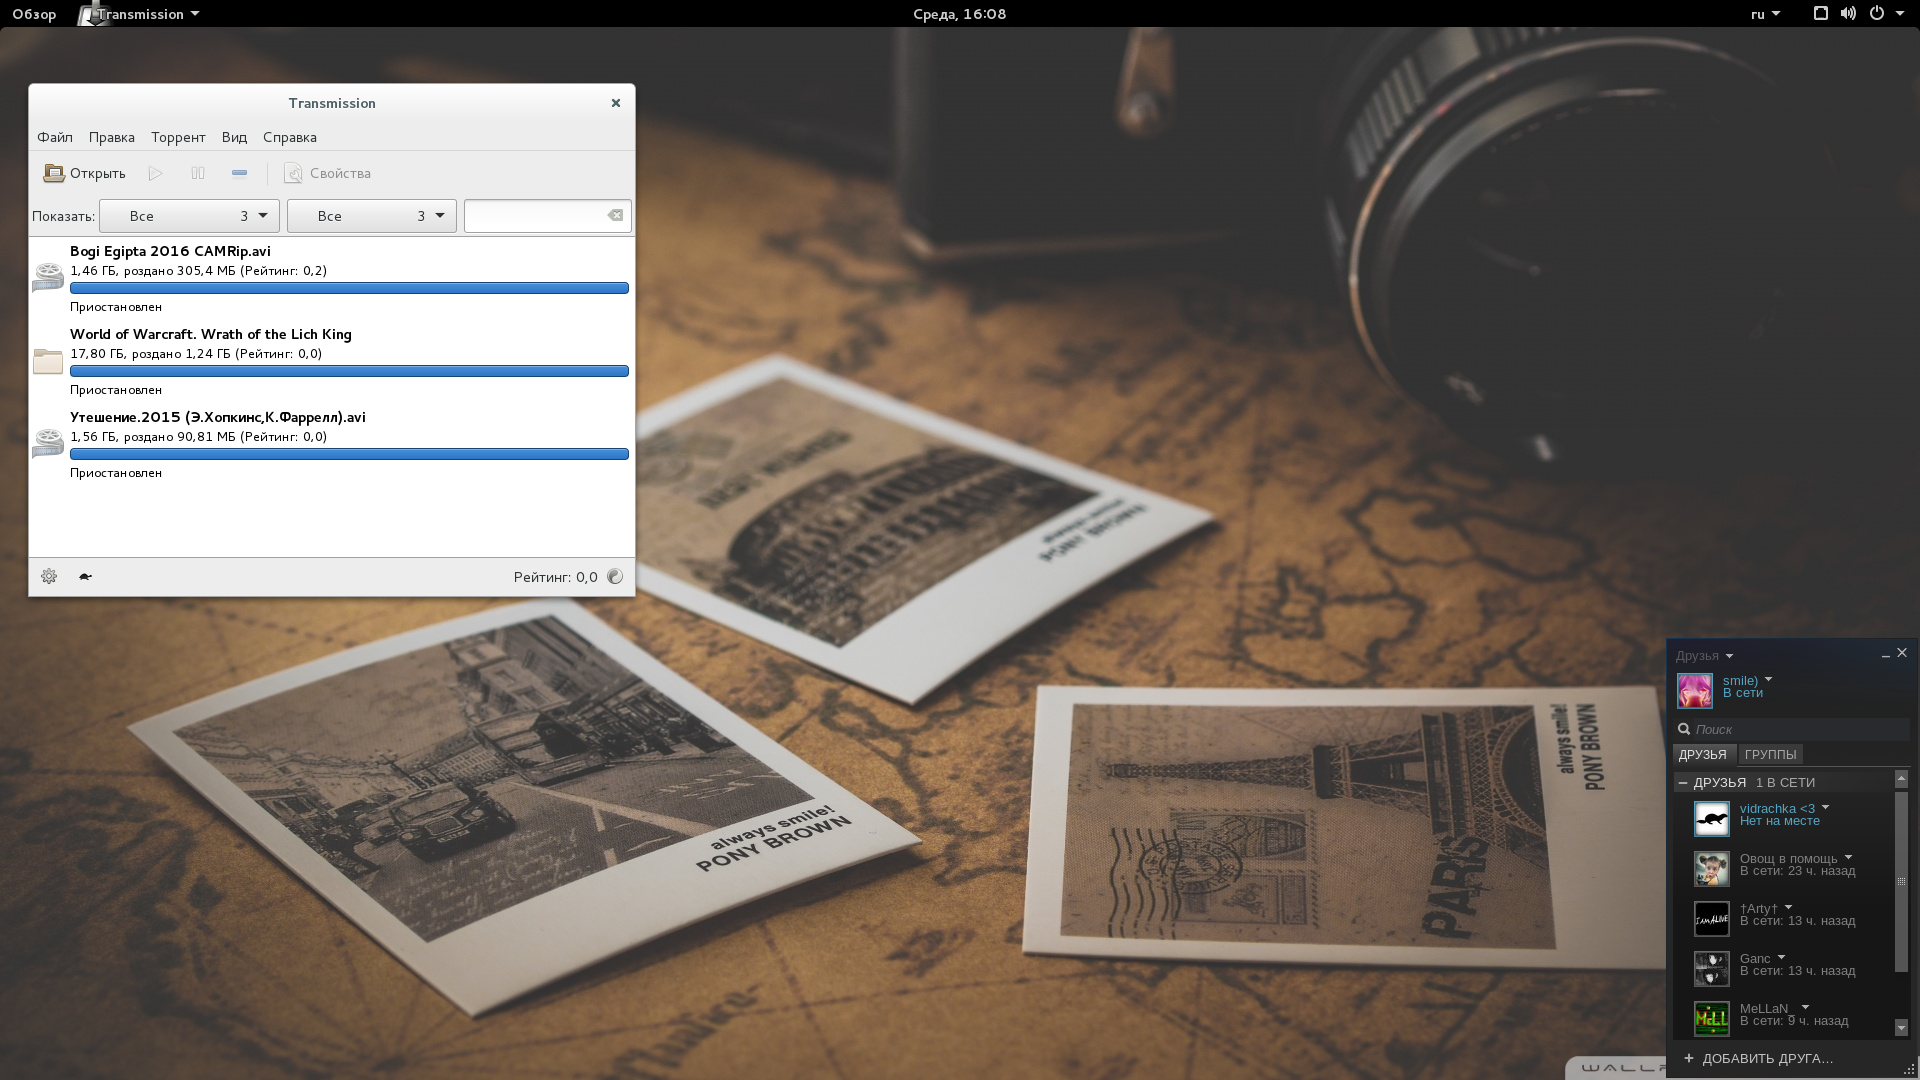Open the ru keyboard layout switcher
This screenshot has width=1920, height=1080.
tap(1765, 14)
